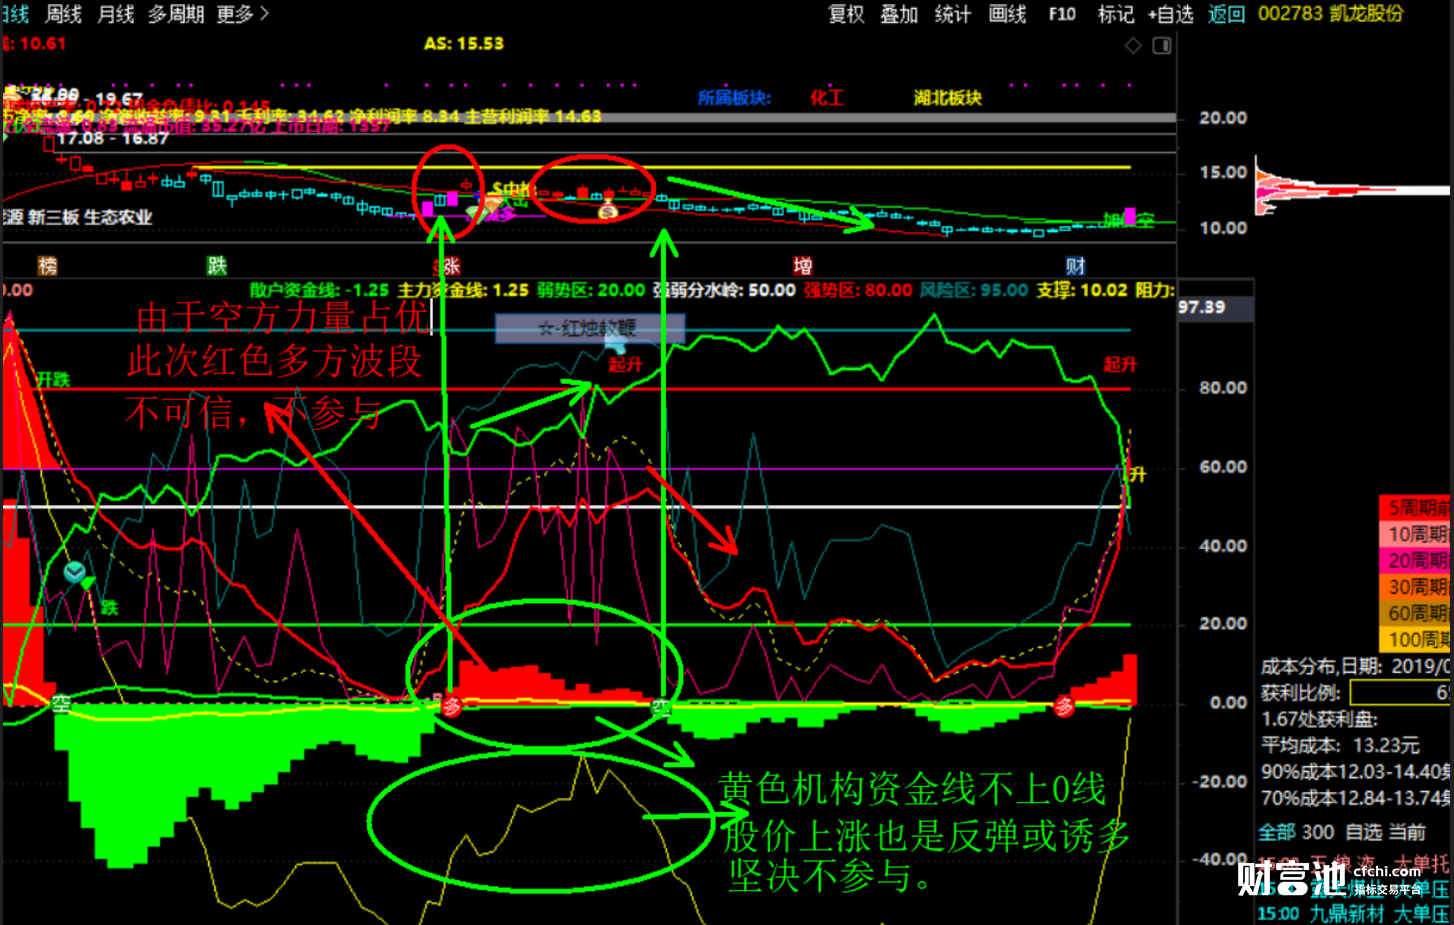
Task: Click the 女-红烛教鞭 indicator label box
Action: click(590, 328)
